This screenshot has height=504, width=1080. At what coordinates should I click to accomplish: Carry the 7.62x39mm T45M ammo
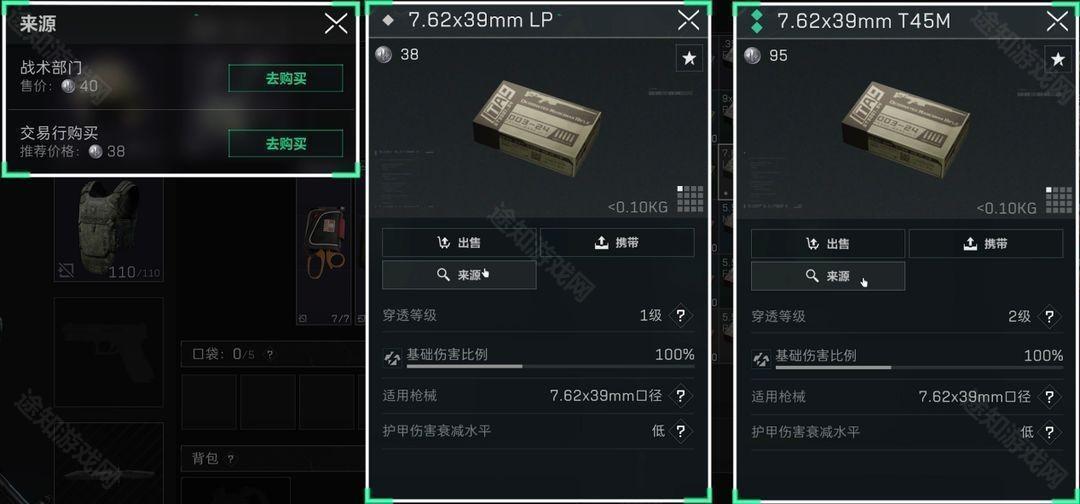pyautogui.click(x=986, y=244)
